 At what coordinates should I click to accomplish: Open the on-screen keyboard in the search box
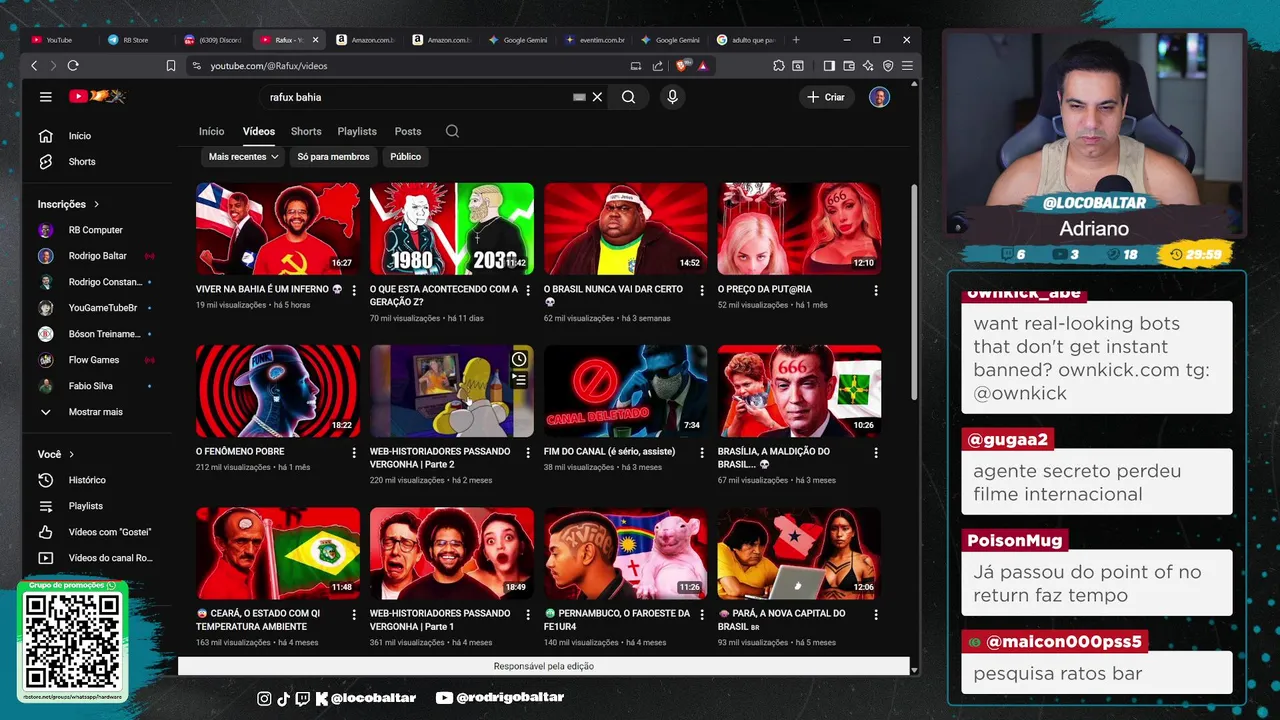579,97
